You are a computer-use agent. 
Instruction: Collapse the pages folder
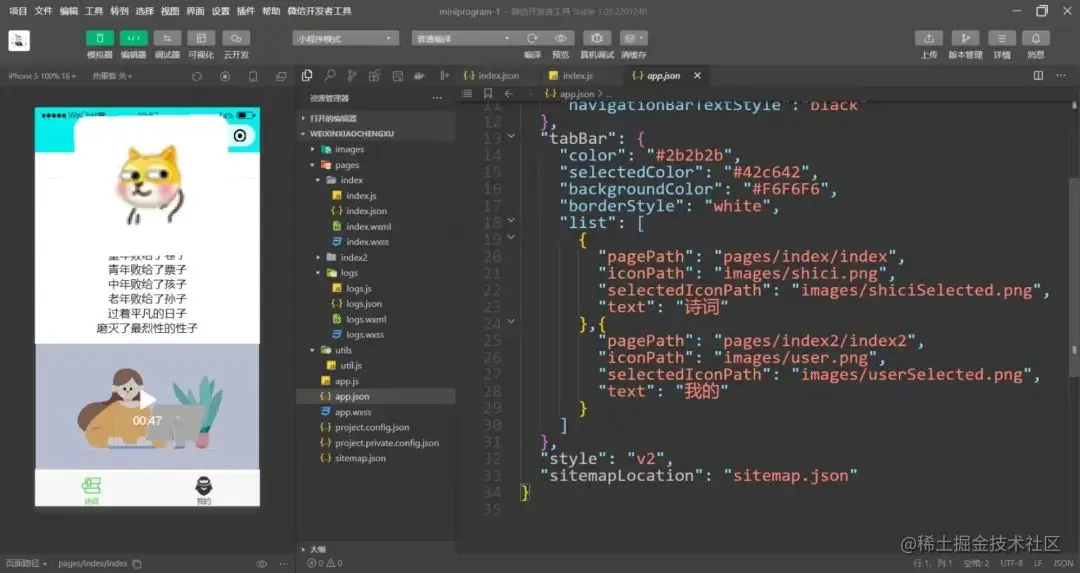pos(346,165)
